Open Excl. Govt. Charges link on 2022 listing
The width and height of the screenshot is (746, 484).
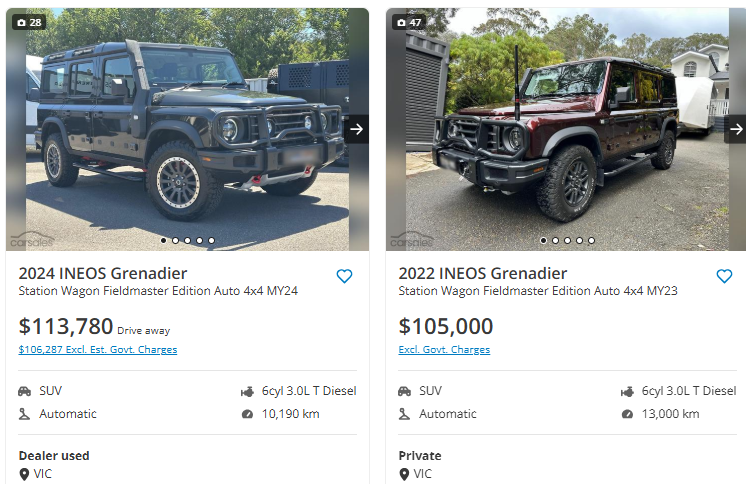coord(444,350)
